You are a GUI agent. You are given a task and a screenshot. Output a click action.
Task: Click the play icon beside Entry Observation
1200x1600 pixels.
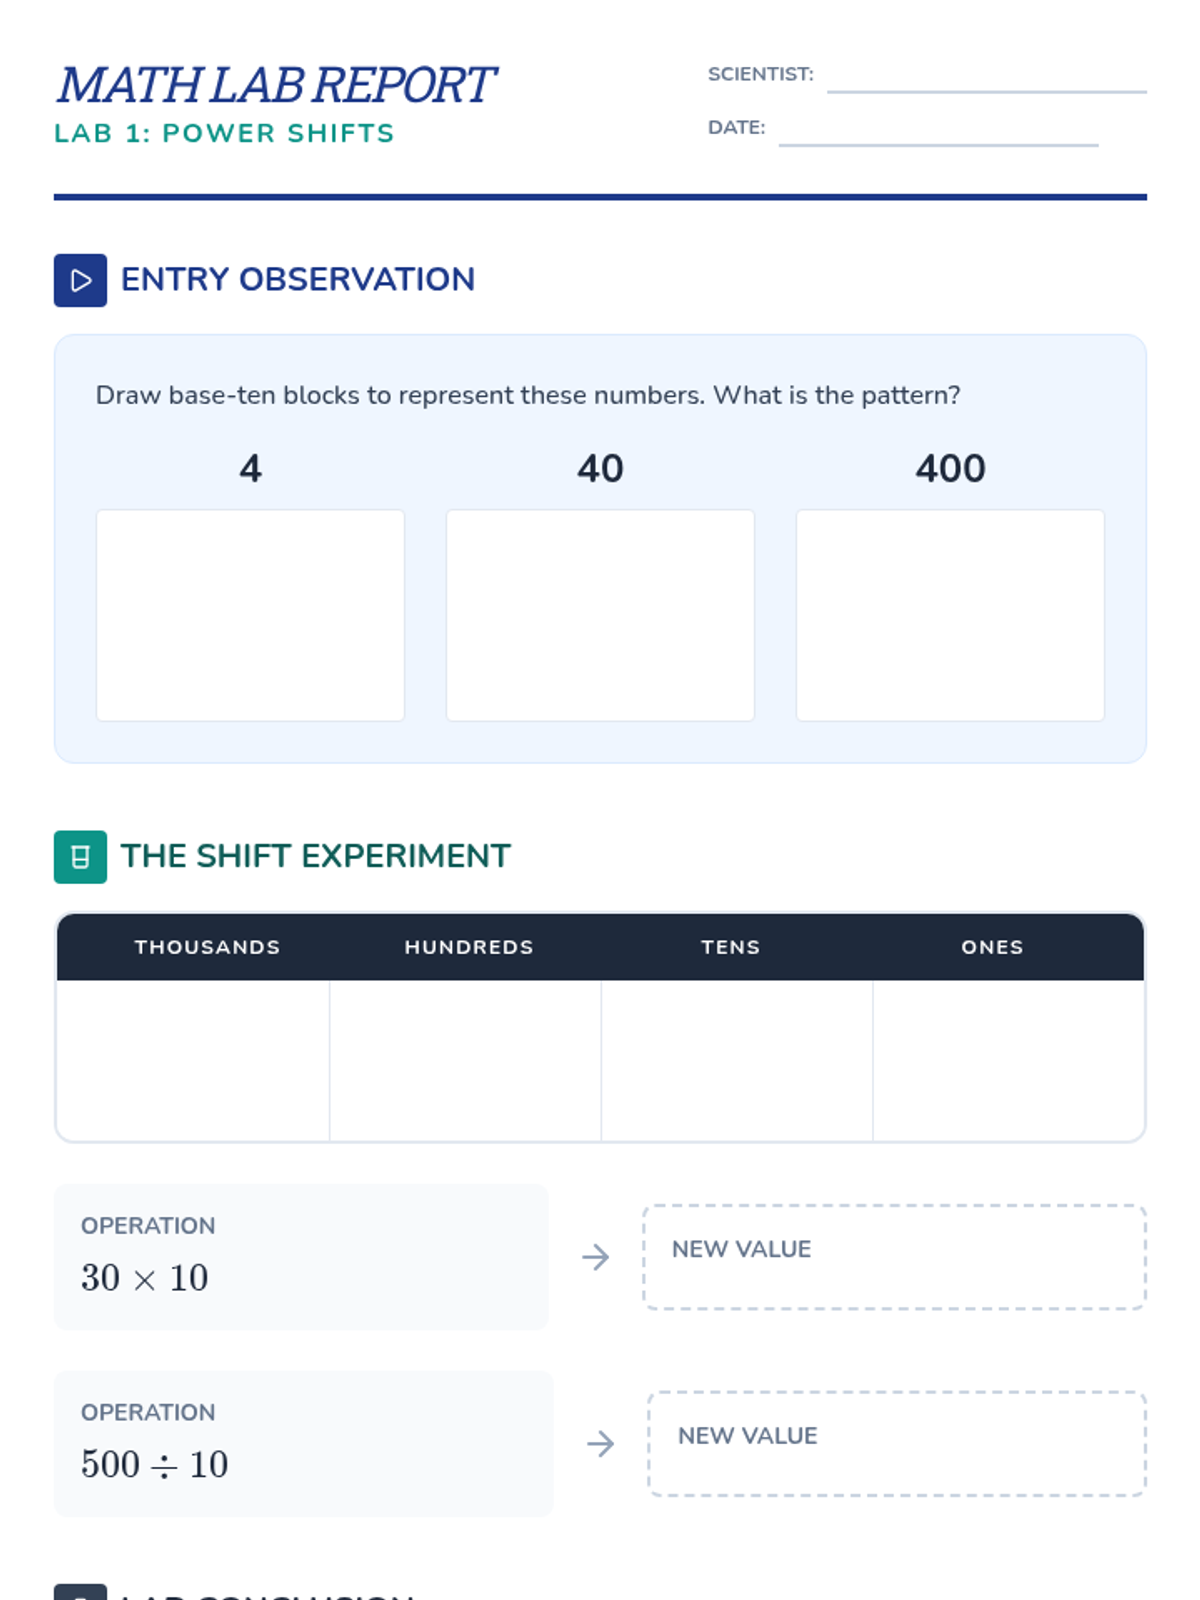click(x=80, y=280)
